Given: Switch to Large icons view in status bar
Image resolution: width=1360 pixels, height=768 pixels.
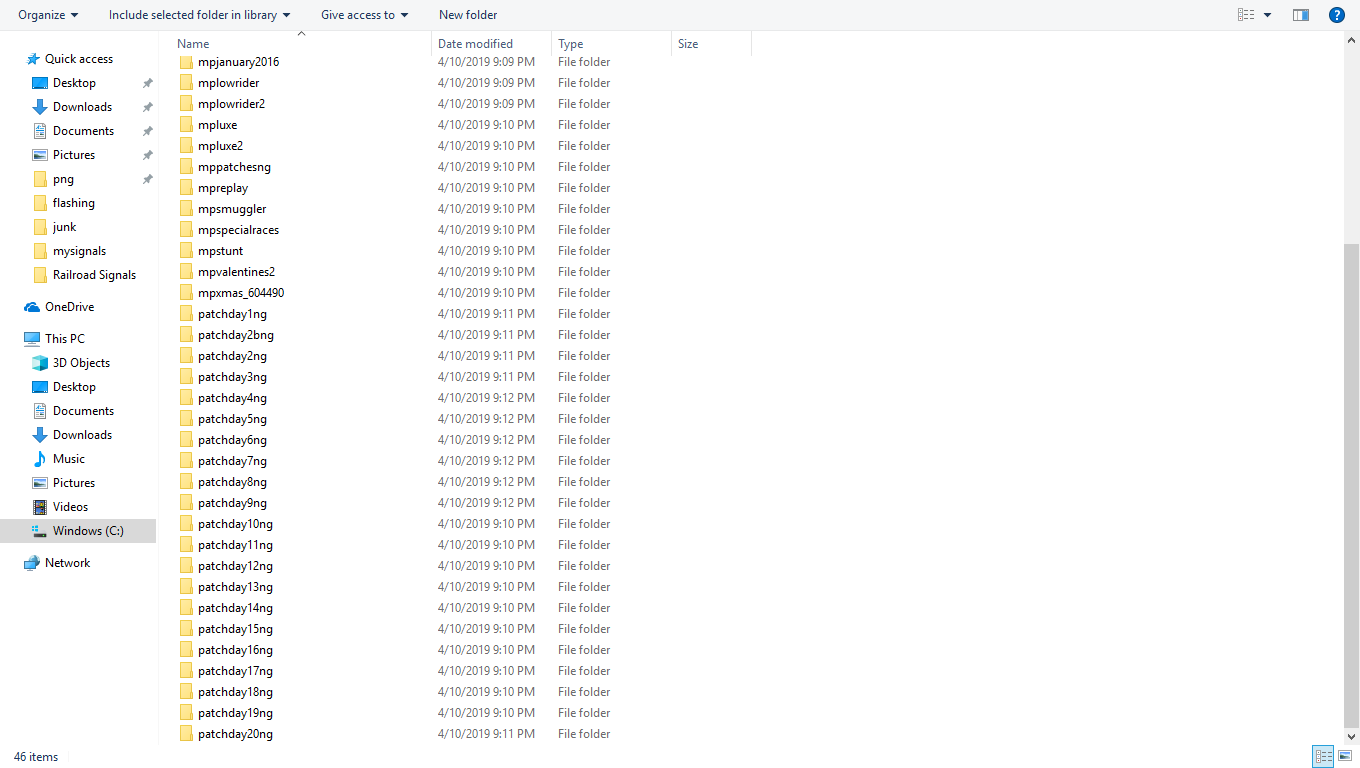Looking at the screenshot, I should (1343, 756).
